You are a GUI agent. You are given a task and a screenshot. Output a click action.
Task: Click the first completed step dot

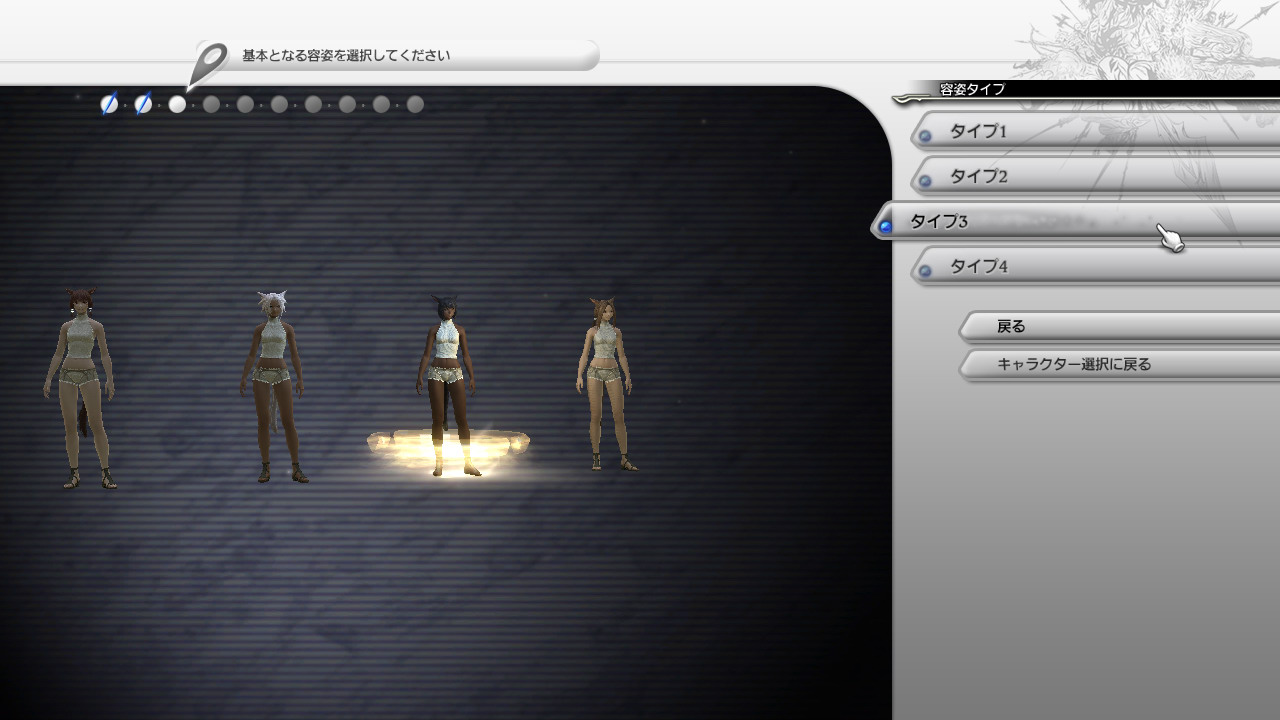click(x=109, y=104)
